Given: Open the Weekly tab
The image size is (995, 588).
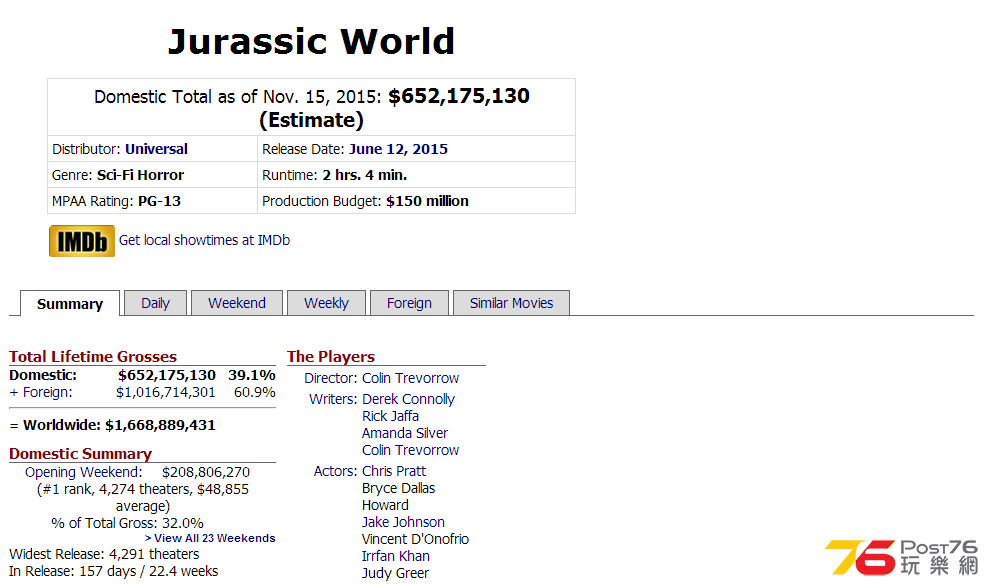Looking at the screenshot, I should tap(326, 303).
